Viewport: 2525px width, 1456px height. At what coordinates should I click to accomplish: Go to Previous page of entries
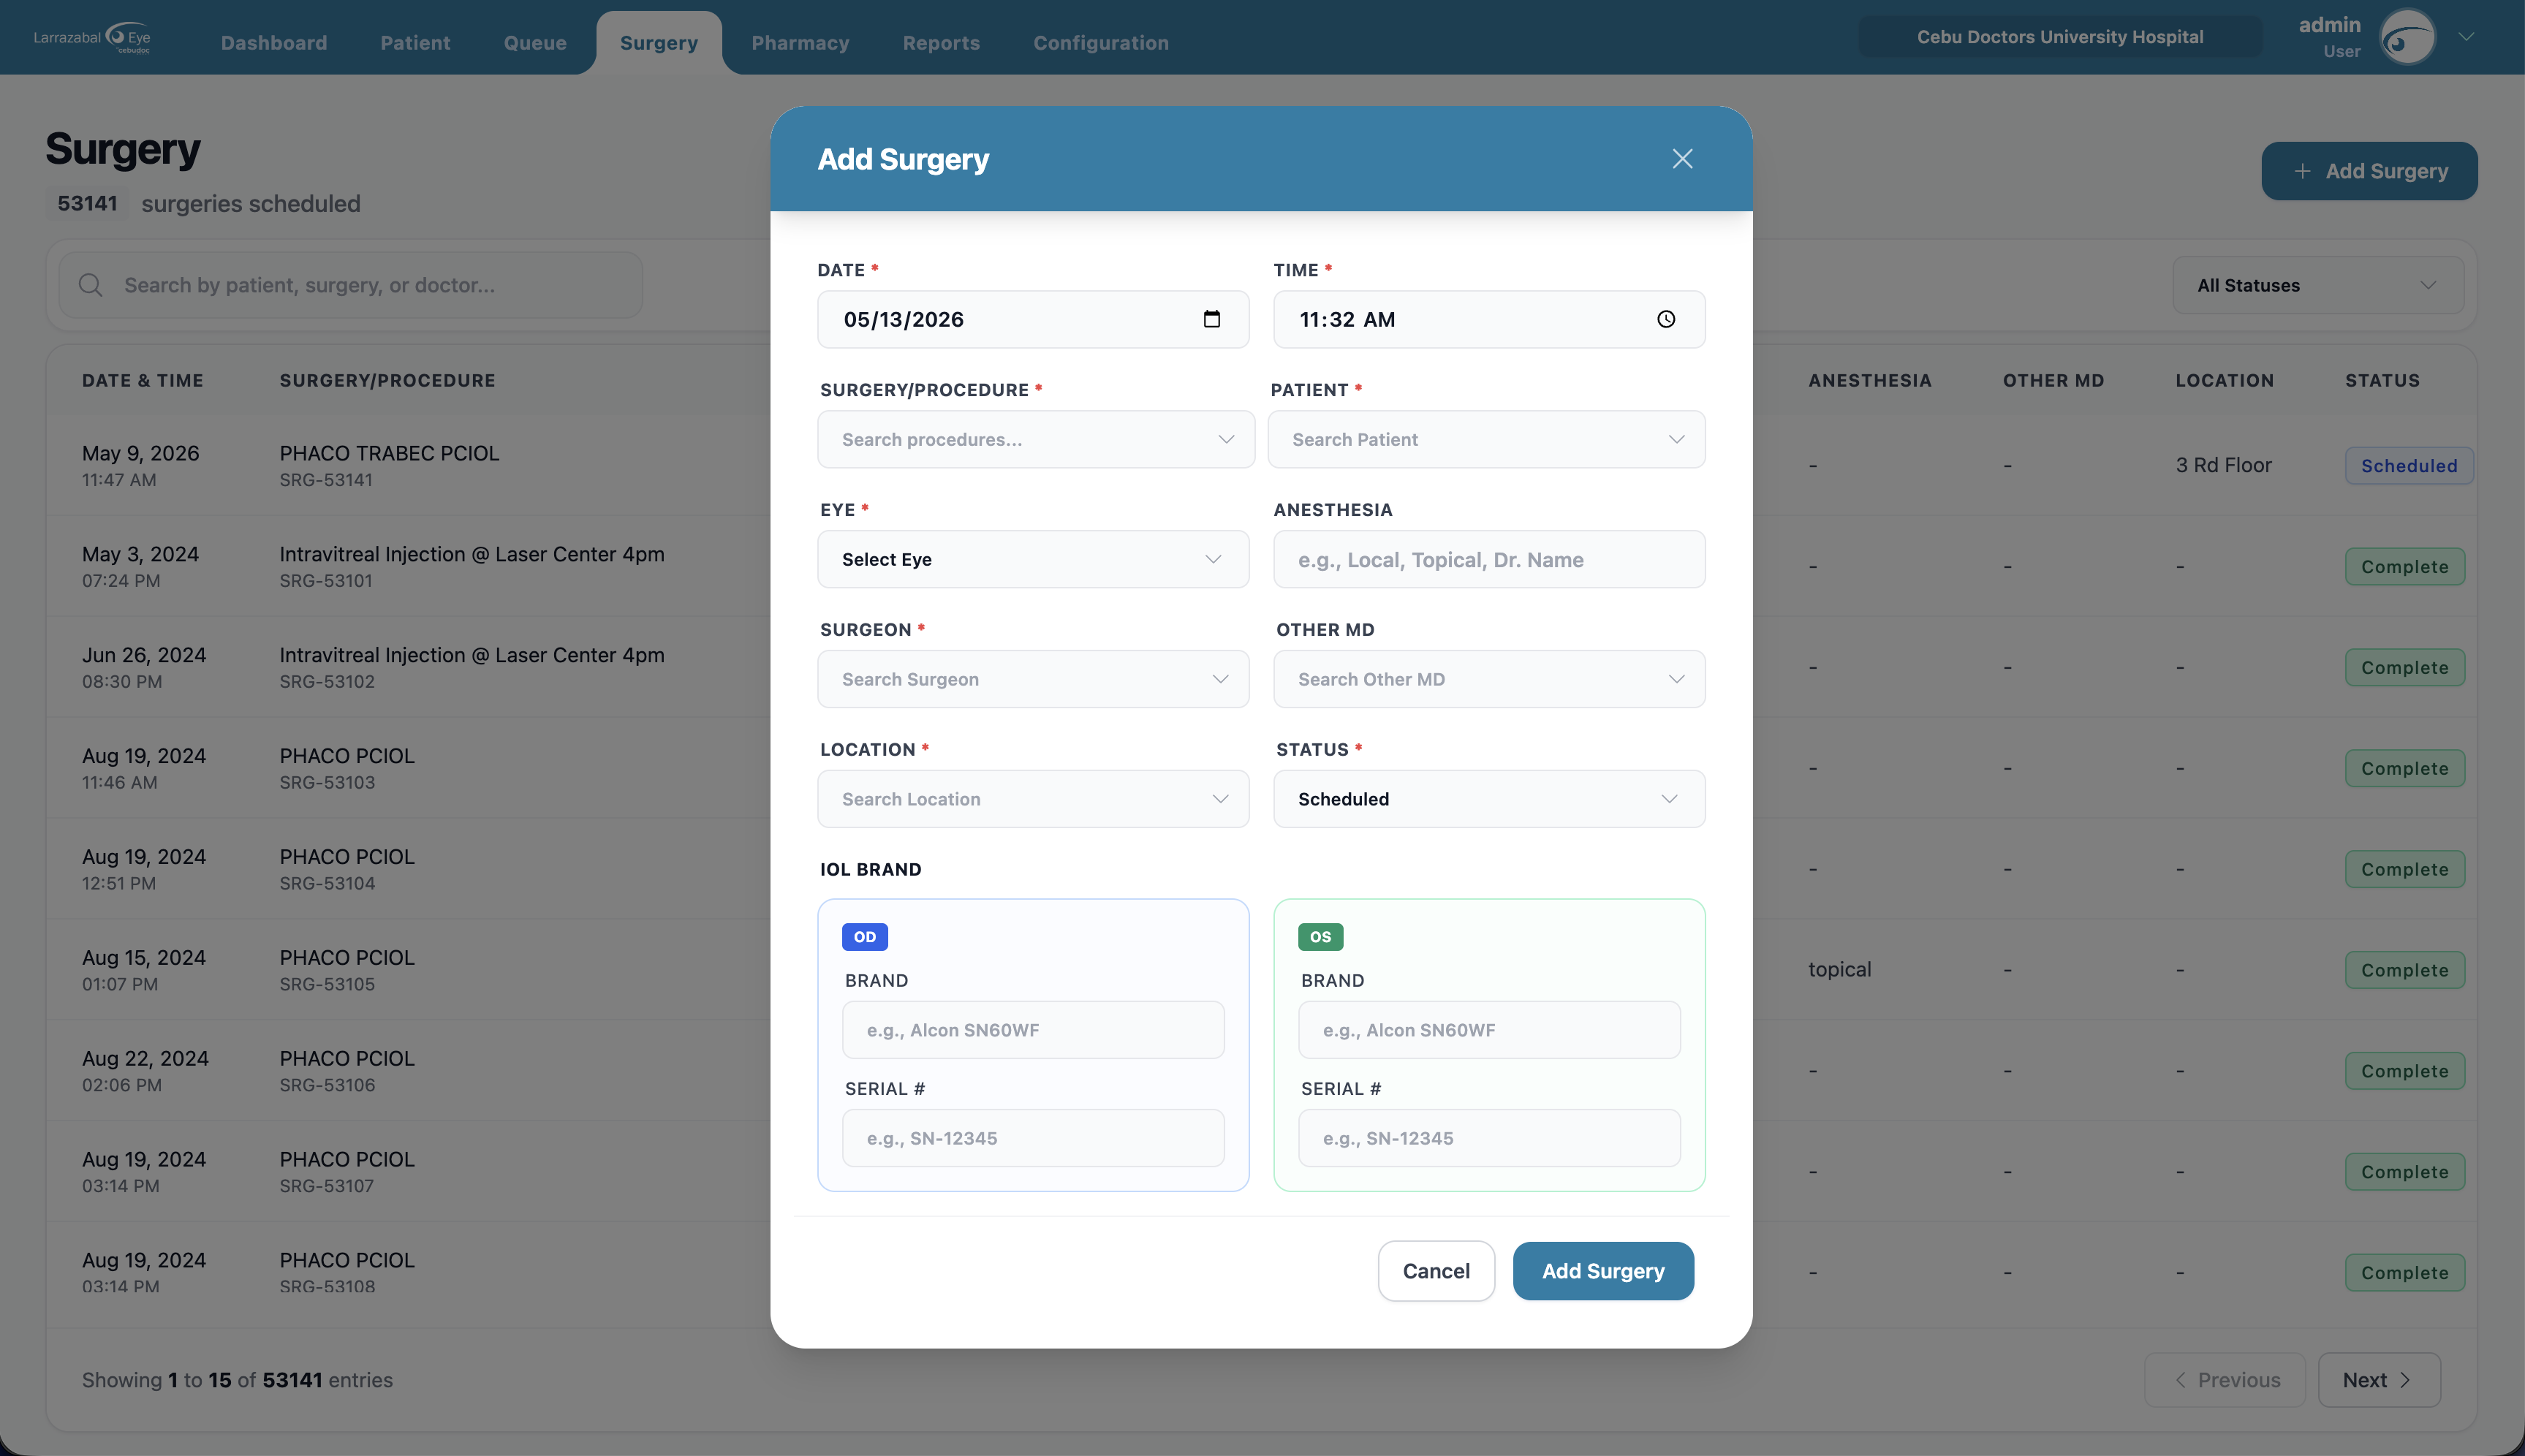pyautogui.click(x=2225, y=1380)
